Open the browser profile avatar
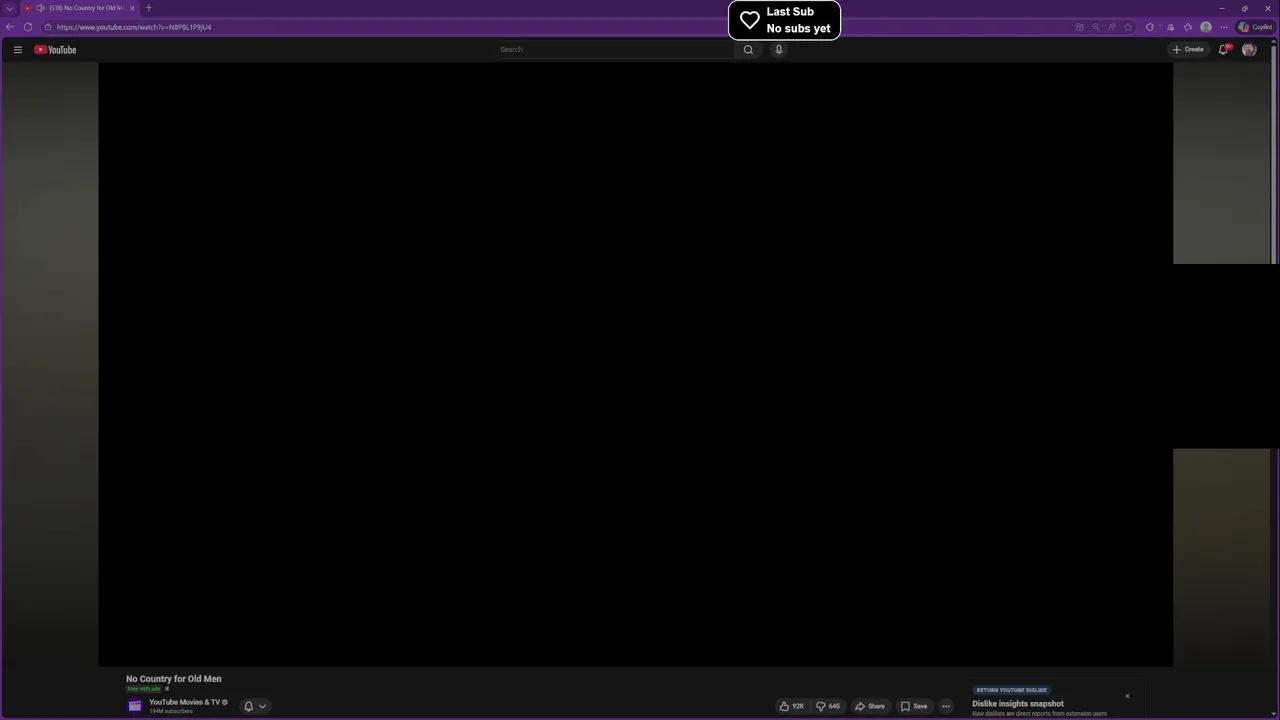Image resolution: width=1280 pixels, height=720 pixels. (x=1206, y=27)
